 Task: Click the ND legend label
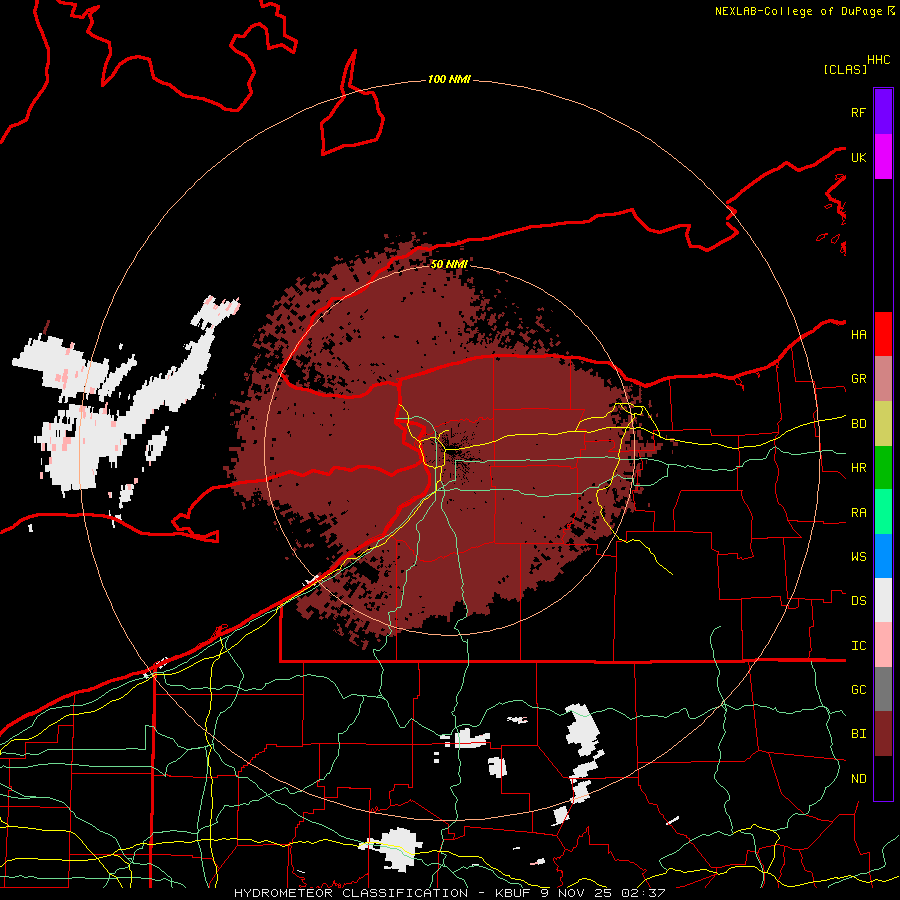858,779
